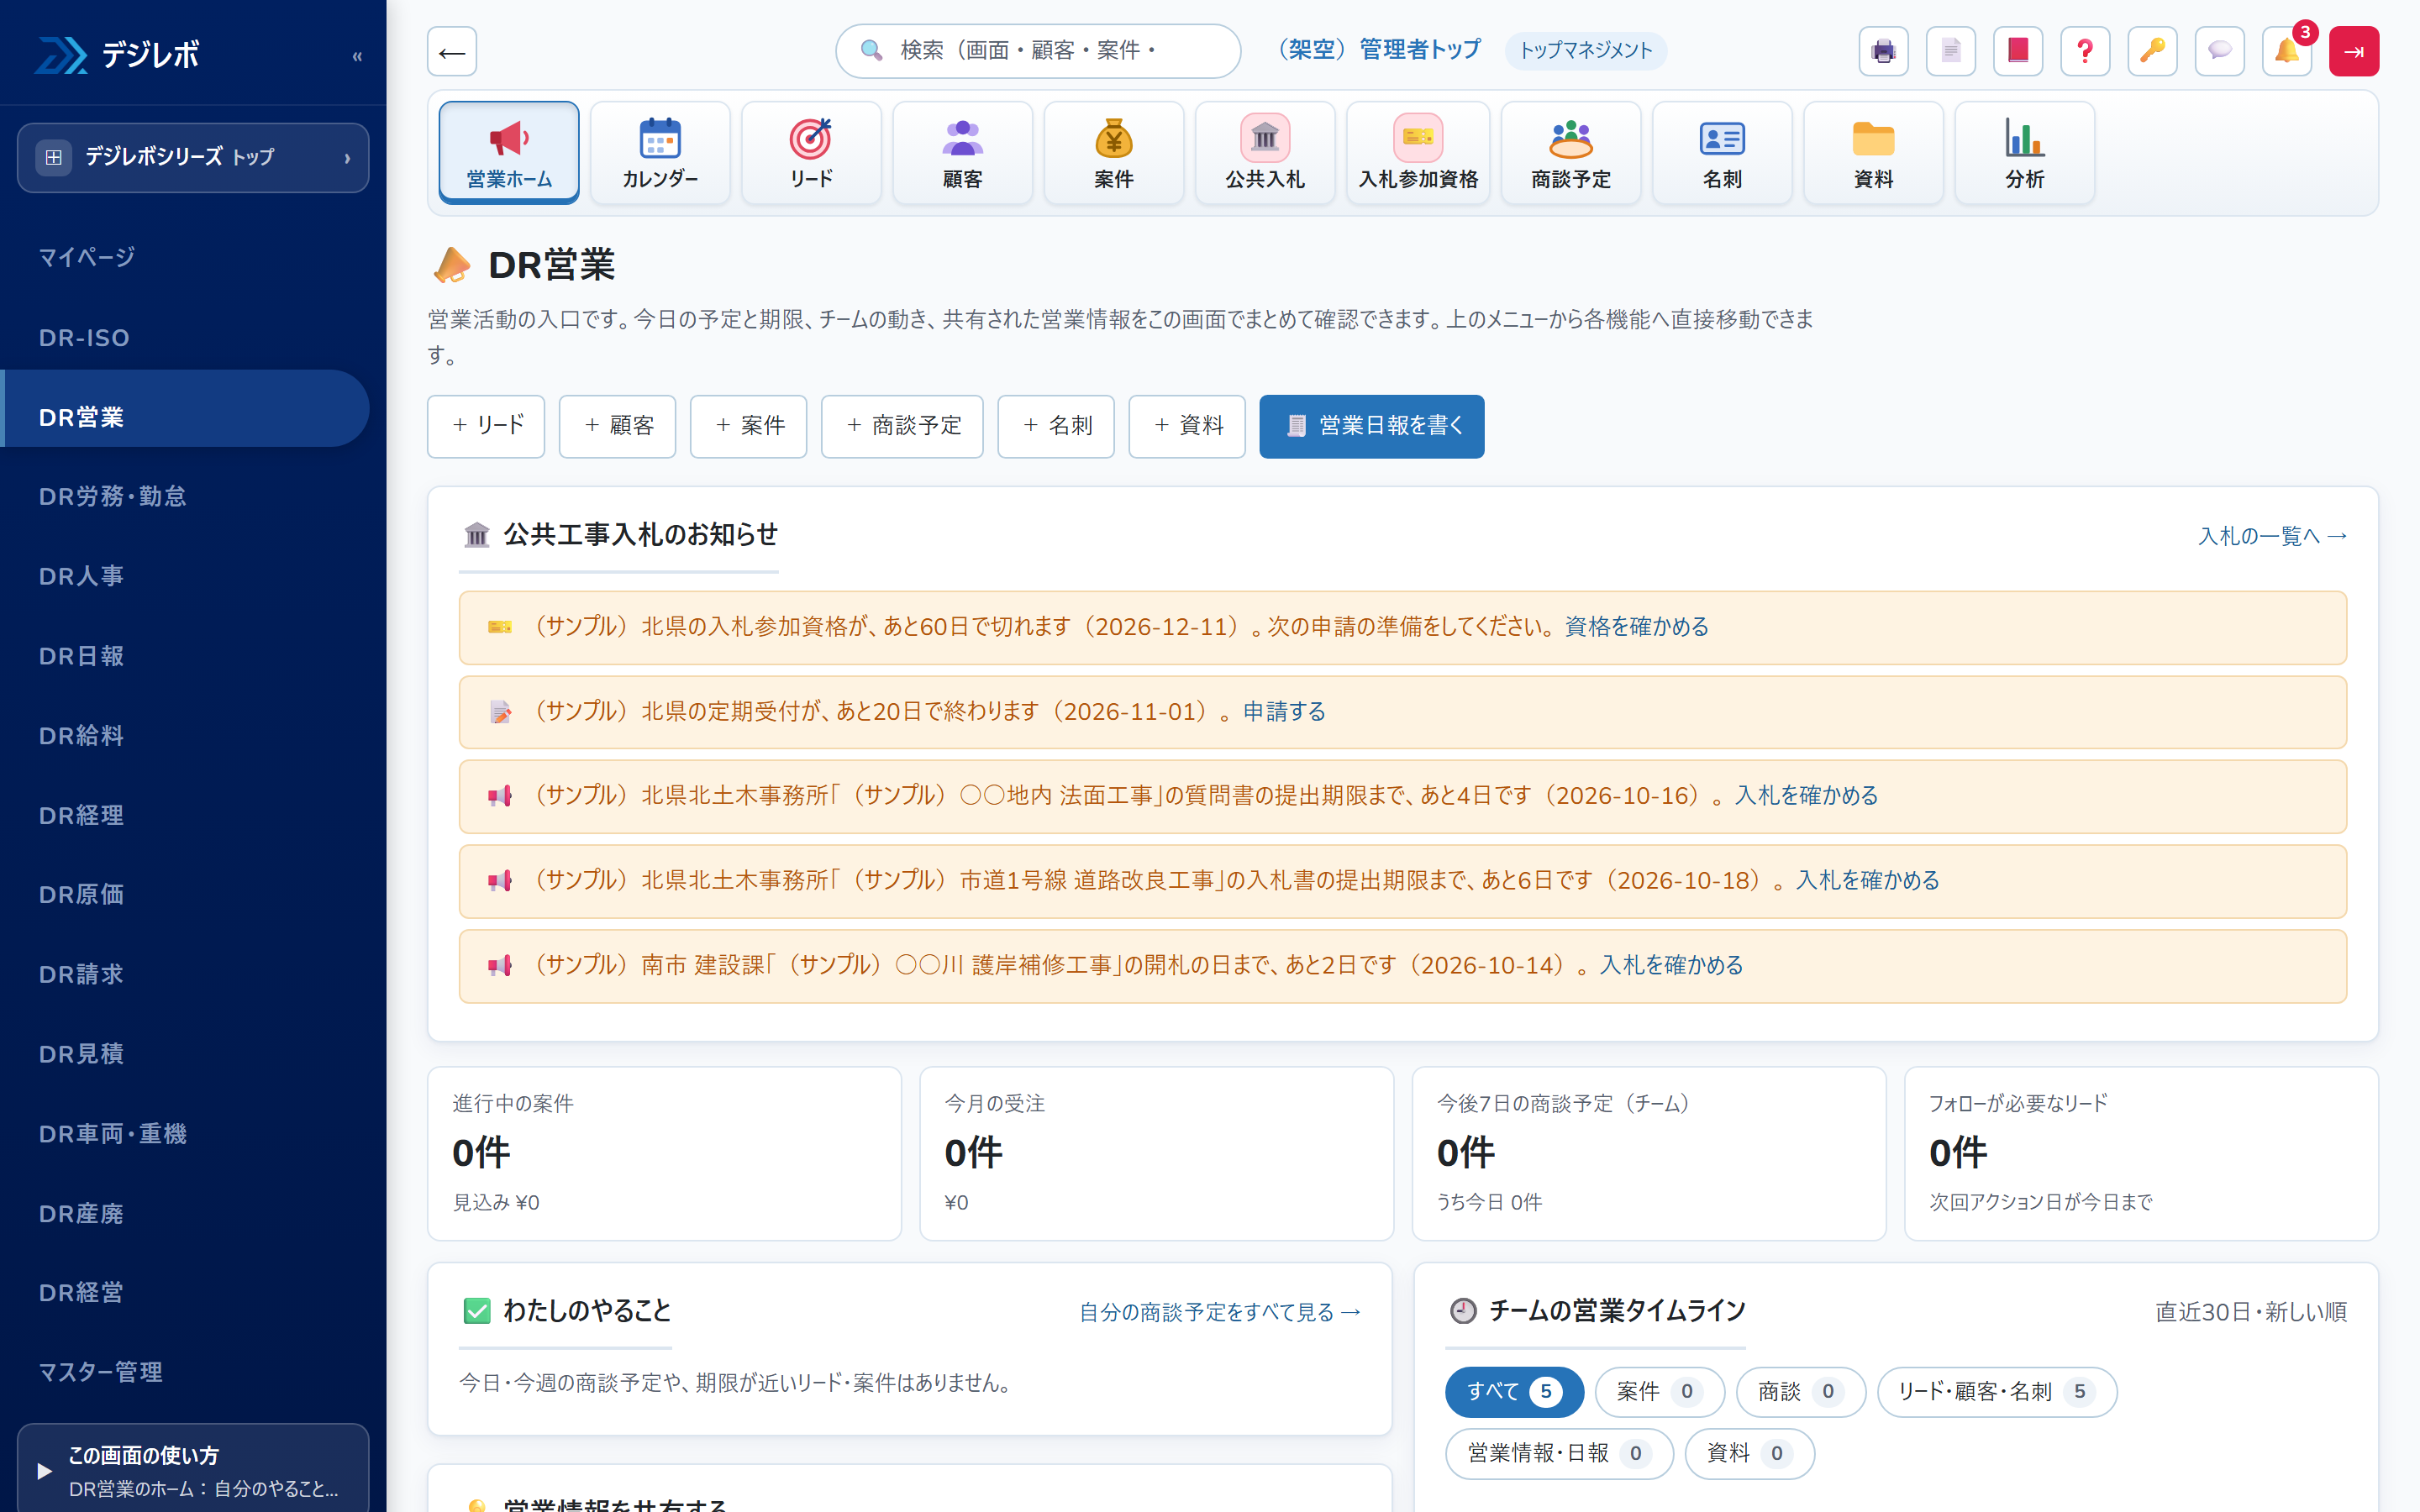This screenshot has height=1512, width=2420.
Task: Select 営業情報・日報 0 timeline filter
Action: click(x=1559, y=1453)
